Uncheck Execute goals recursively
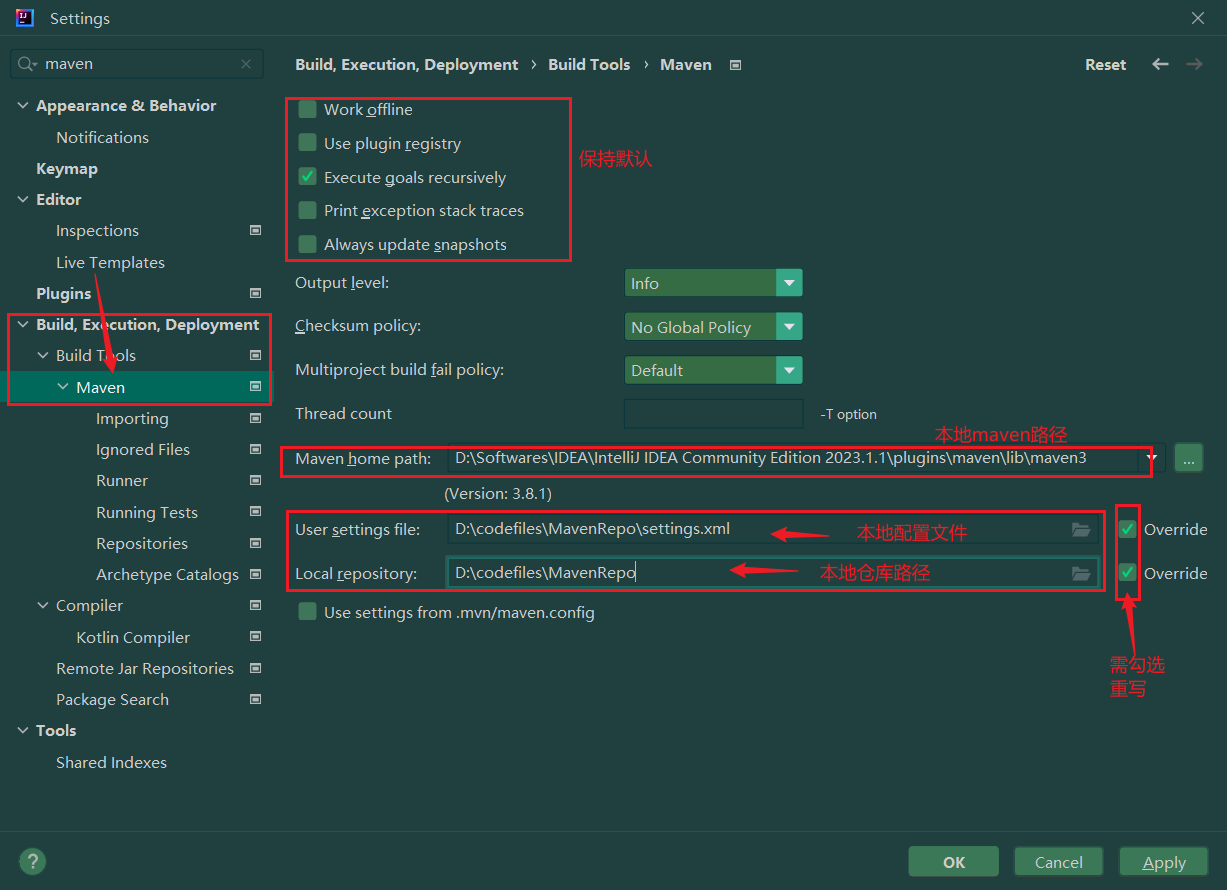Screen dimensions: 1227x890 point(308,177)
